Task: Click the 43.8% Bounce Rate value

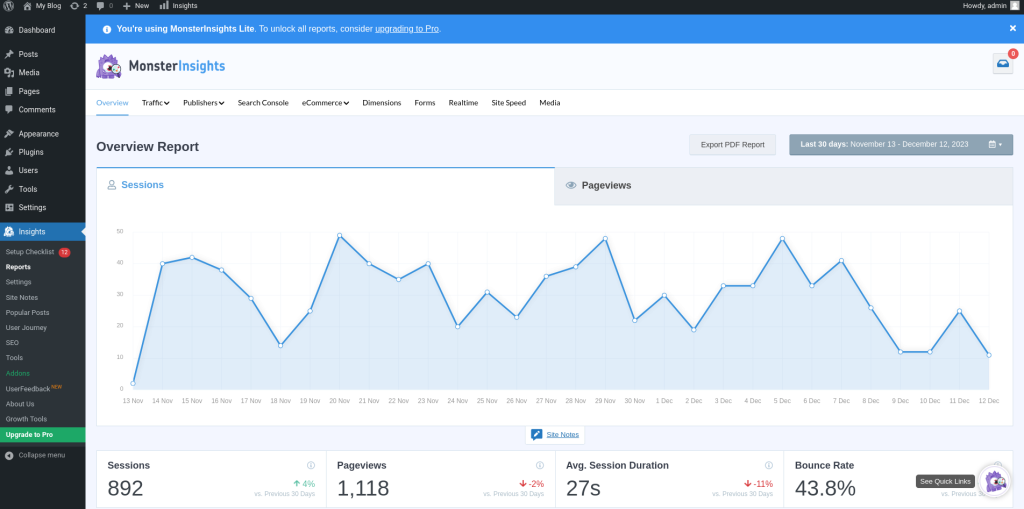Action: point(825,488)
